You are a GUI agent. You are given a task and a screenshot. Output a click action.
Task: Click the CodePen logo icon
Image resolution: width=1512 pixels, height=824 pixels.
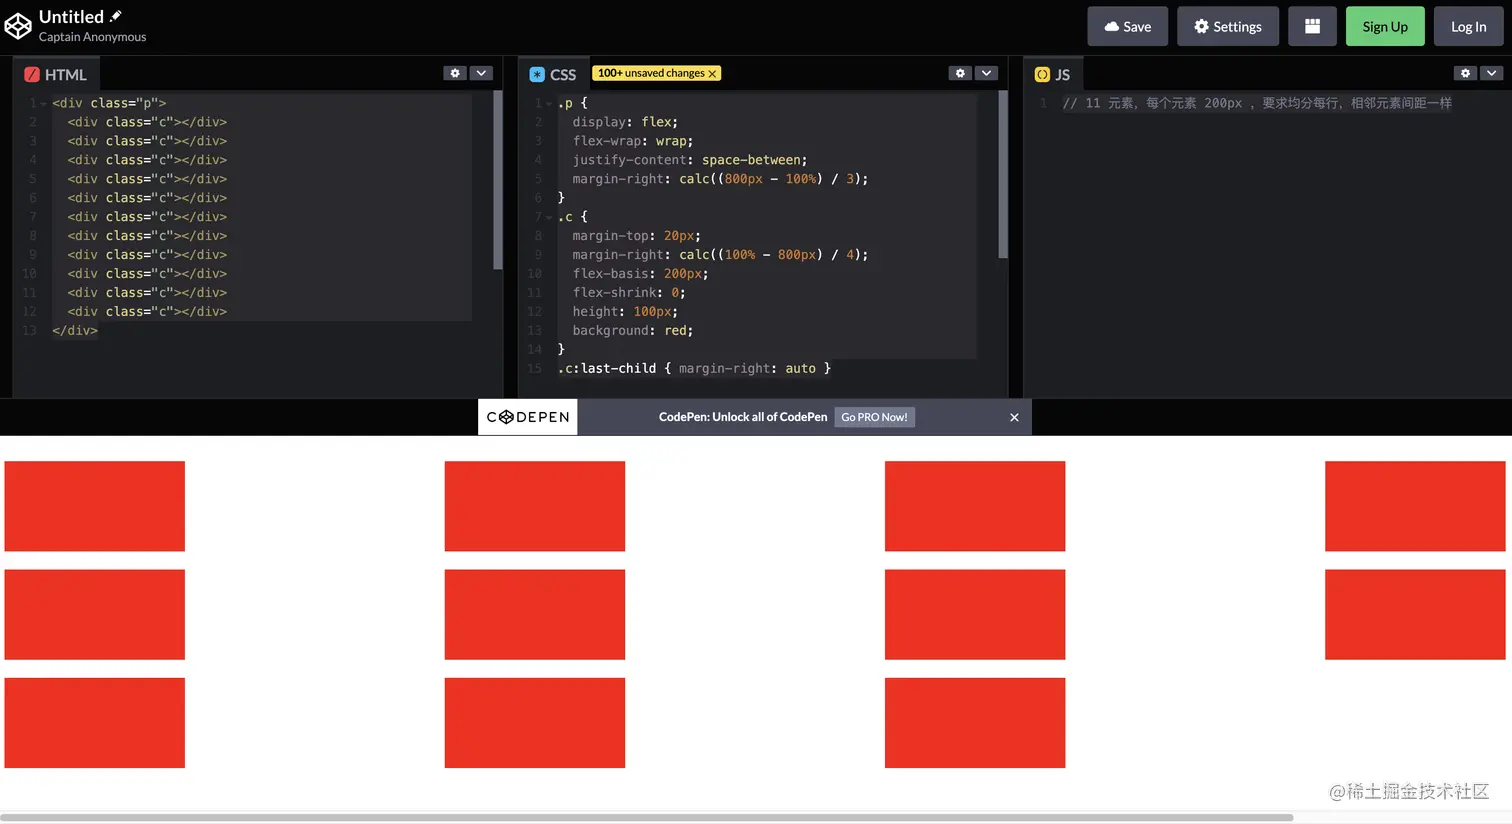[18, 26]
